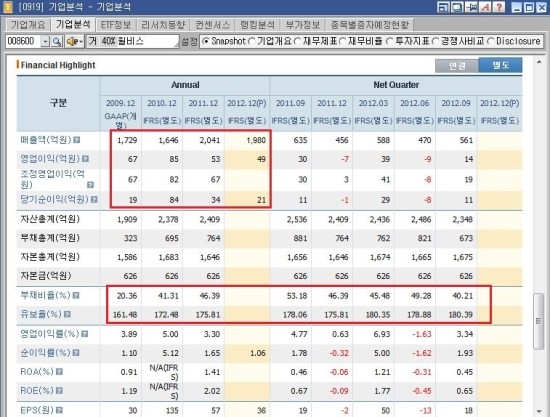Click the search magnifier beside the stock code

56,41
